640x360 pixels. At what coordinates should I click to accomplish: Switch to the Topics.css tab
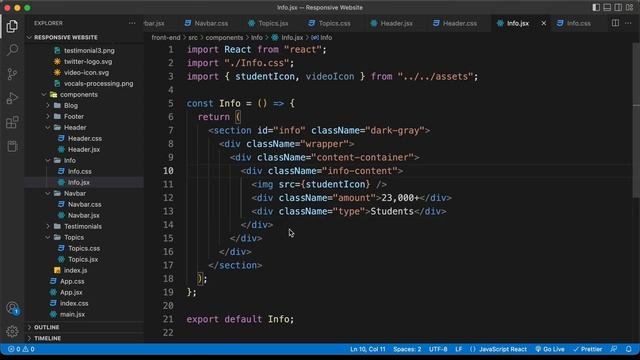point(329,23)
